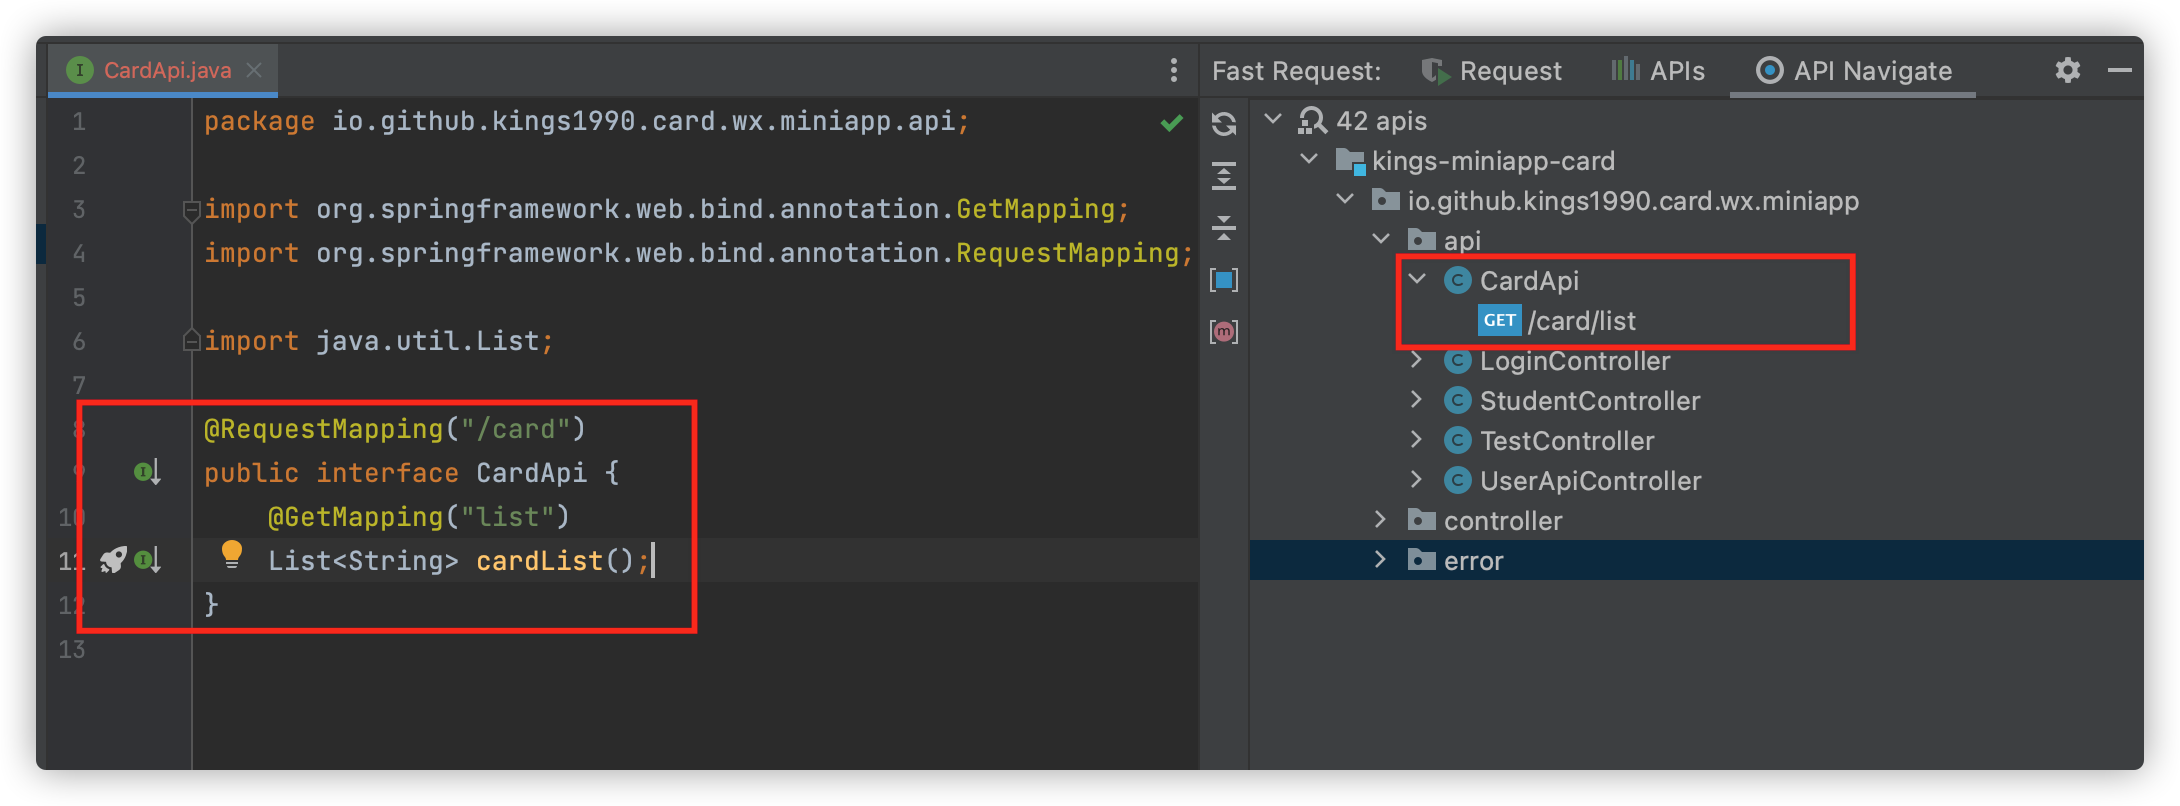Click the blue square select-opened-file icon
Image resolution: width=2180 pixels, height=806 pixels.
point(1224,280)
